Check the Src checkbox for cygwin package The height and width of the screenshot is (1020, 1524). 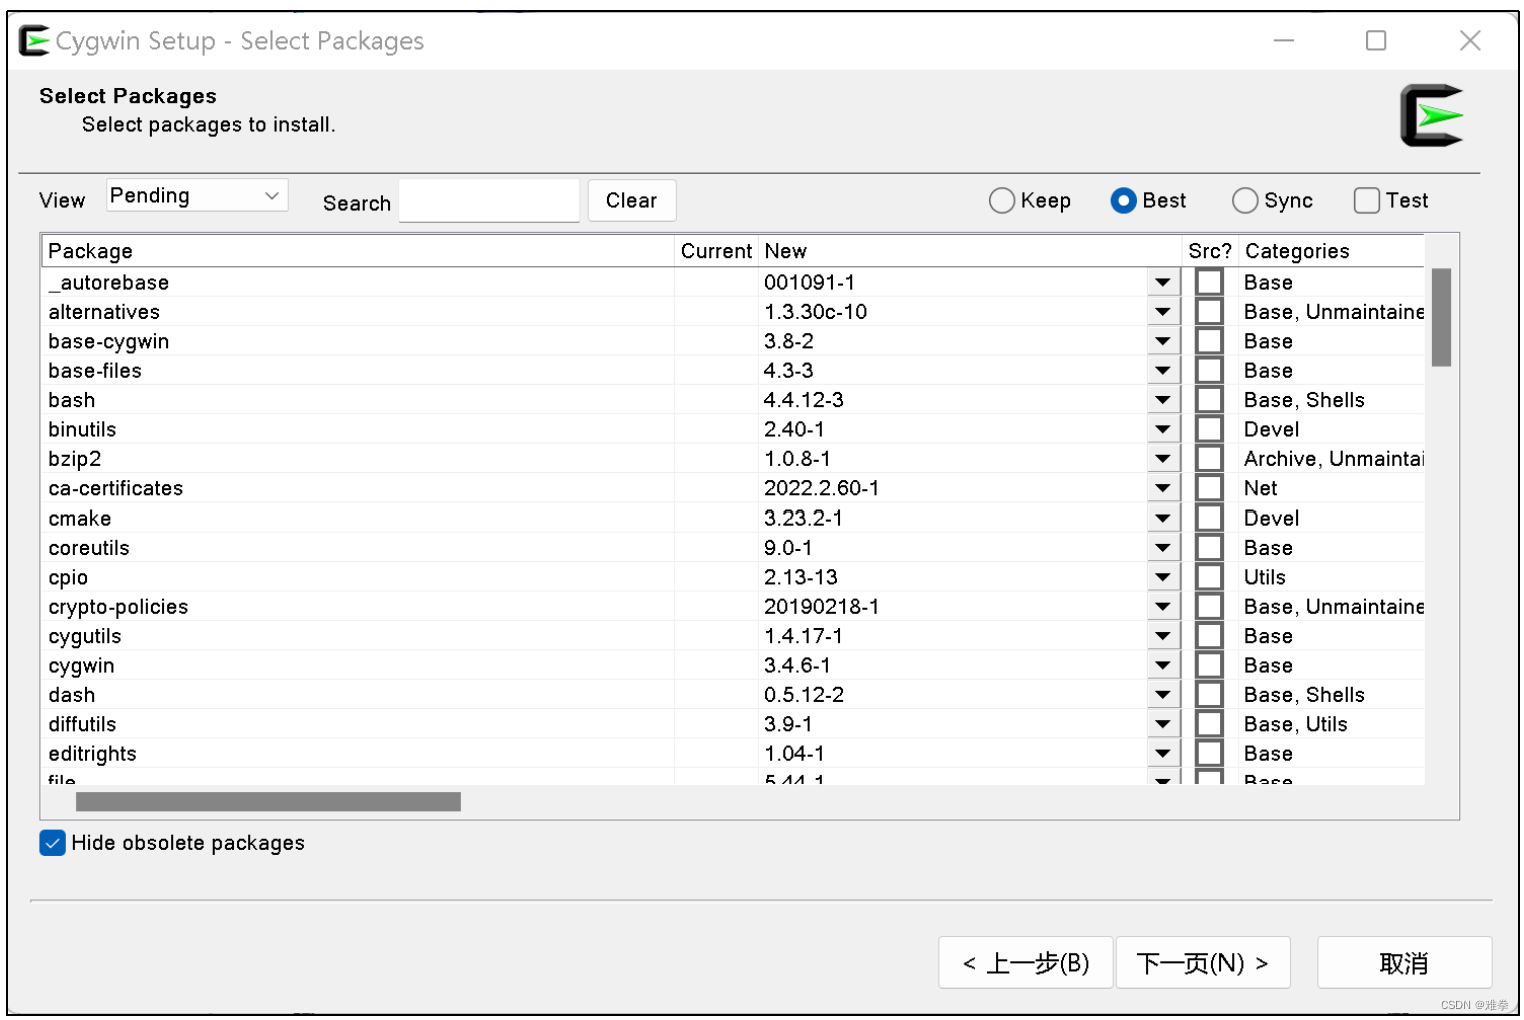tap(1209, 665)
